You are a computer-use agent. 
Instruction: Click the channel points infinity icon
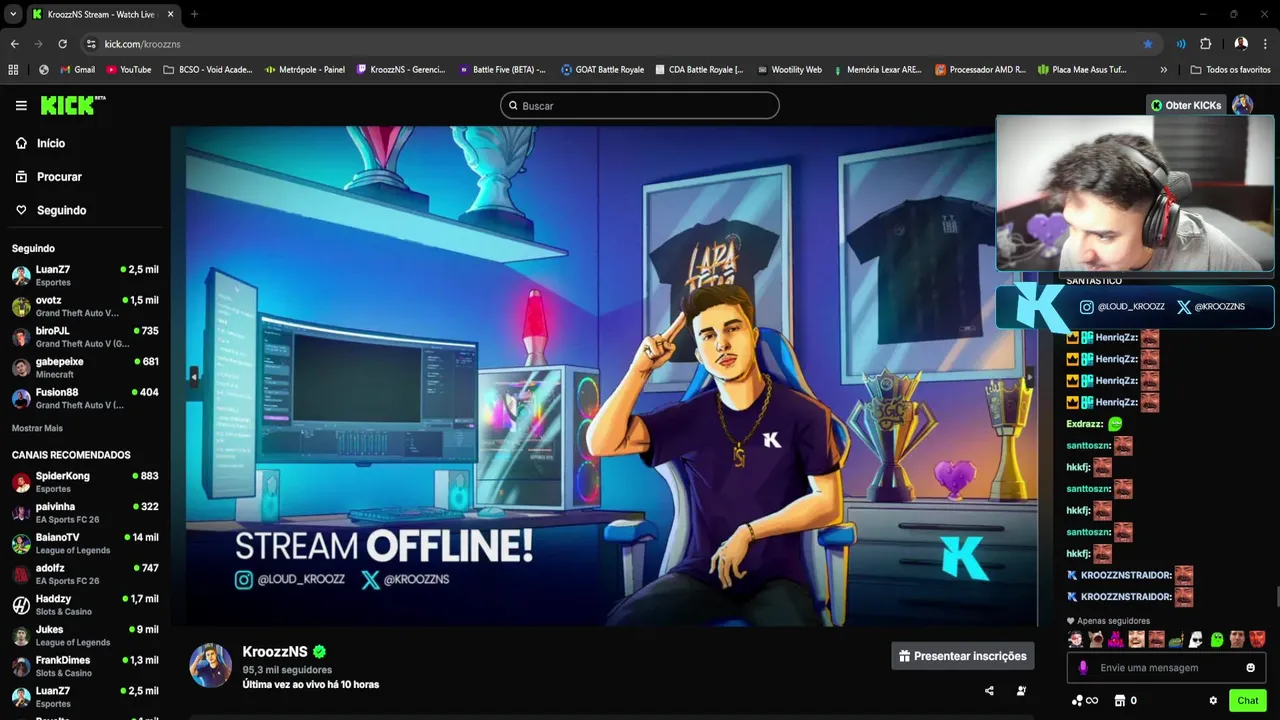pos(1085,701)
